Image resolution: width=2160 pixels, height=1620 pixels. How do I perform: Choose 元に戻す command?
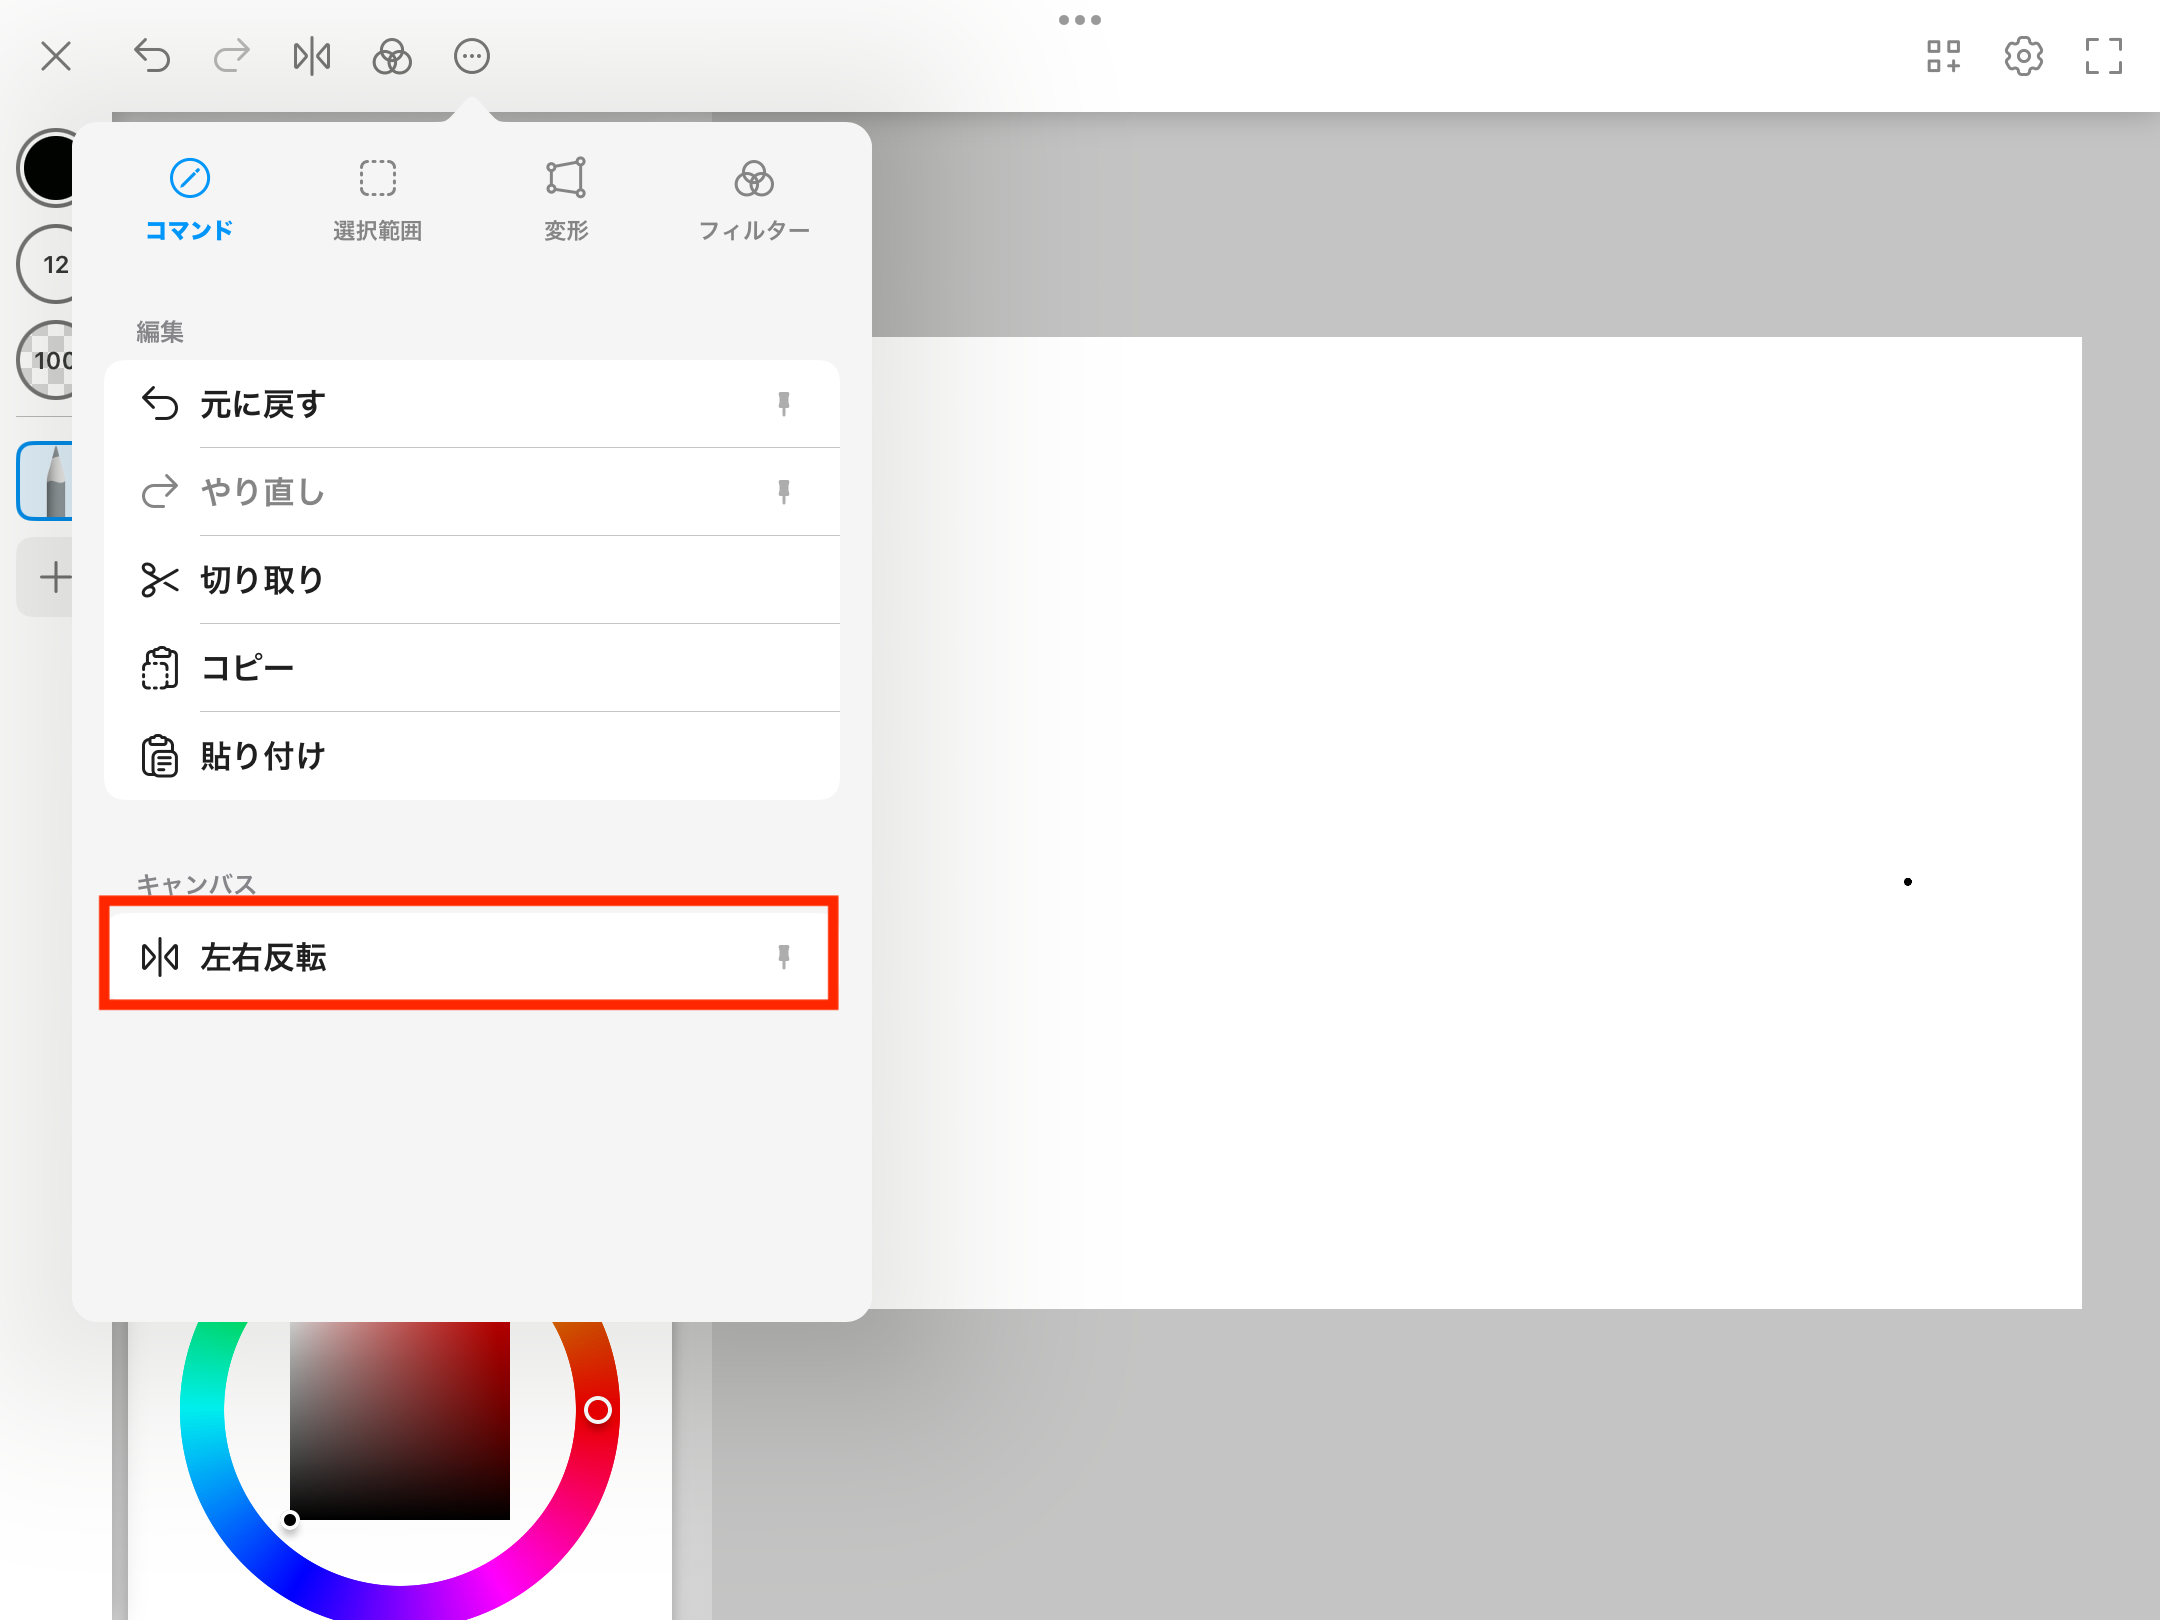click(472, 404)
